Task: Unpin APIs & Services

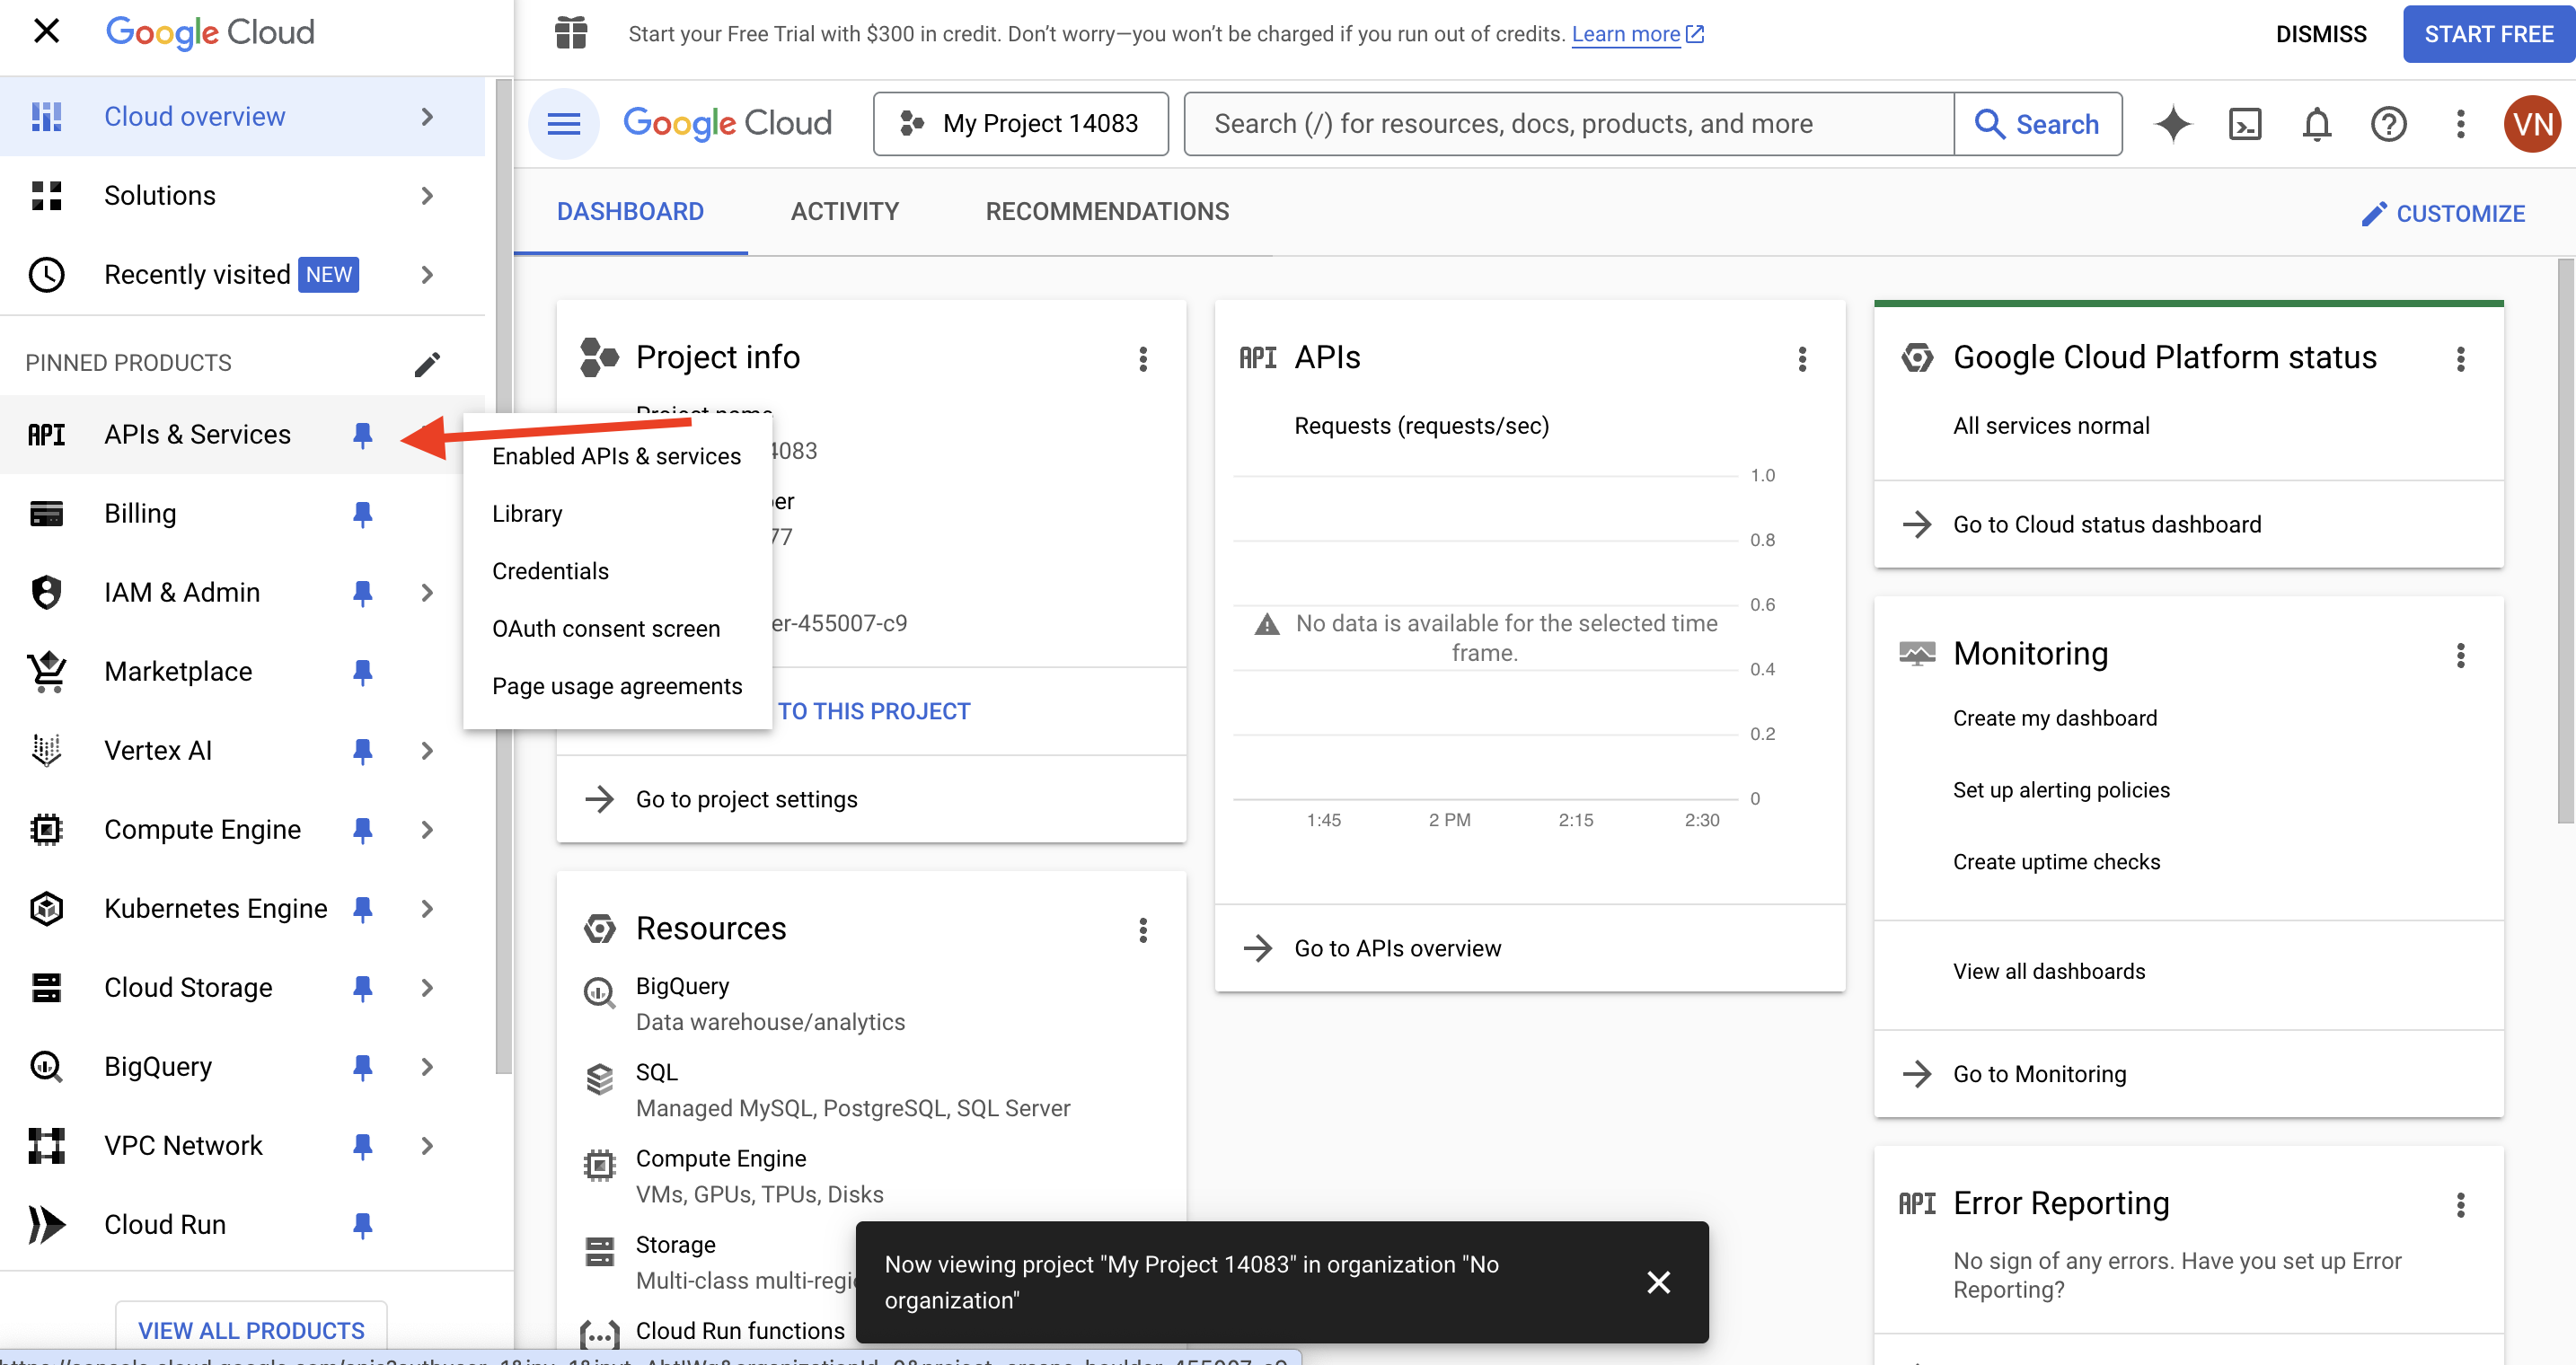Action: pyautogui.click(x=363, y=435)
